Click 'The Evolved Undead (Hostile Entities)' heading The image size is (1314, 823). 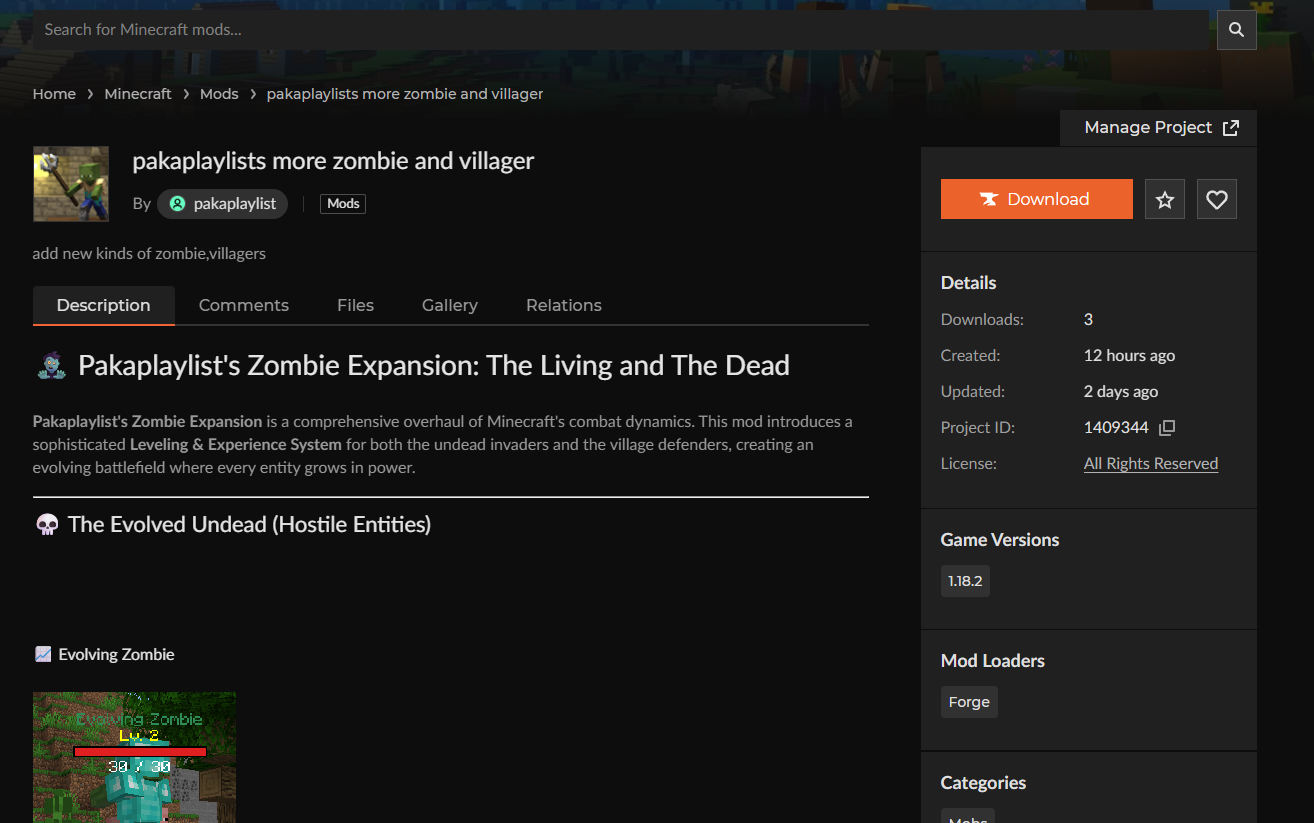(249, 525)
